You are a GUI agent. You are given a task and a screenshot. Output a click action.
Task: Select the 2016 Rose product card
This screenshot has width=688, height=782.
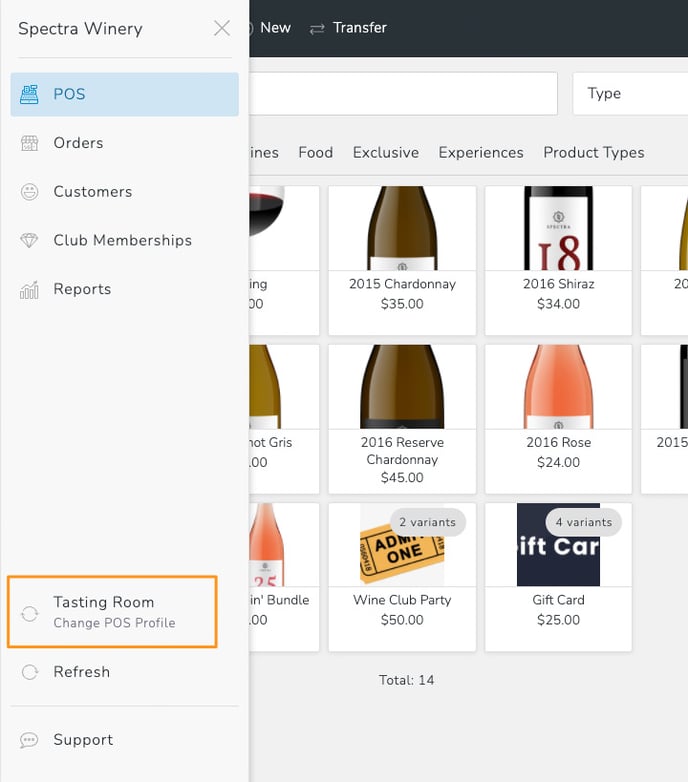pyautogui.click(x=558, y=419)
